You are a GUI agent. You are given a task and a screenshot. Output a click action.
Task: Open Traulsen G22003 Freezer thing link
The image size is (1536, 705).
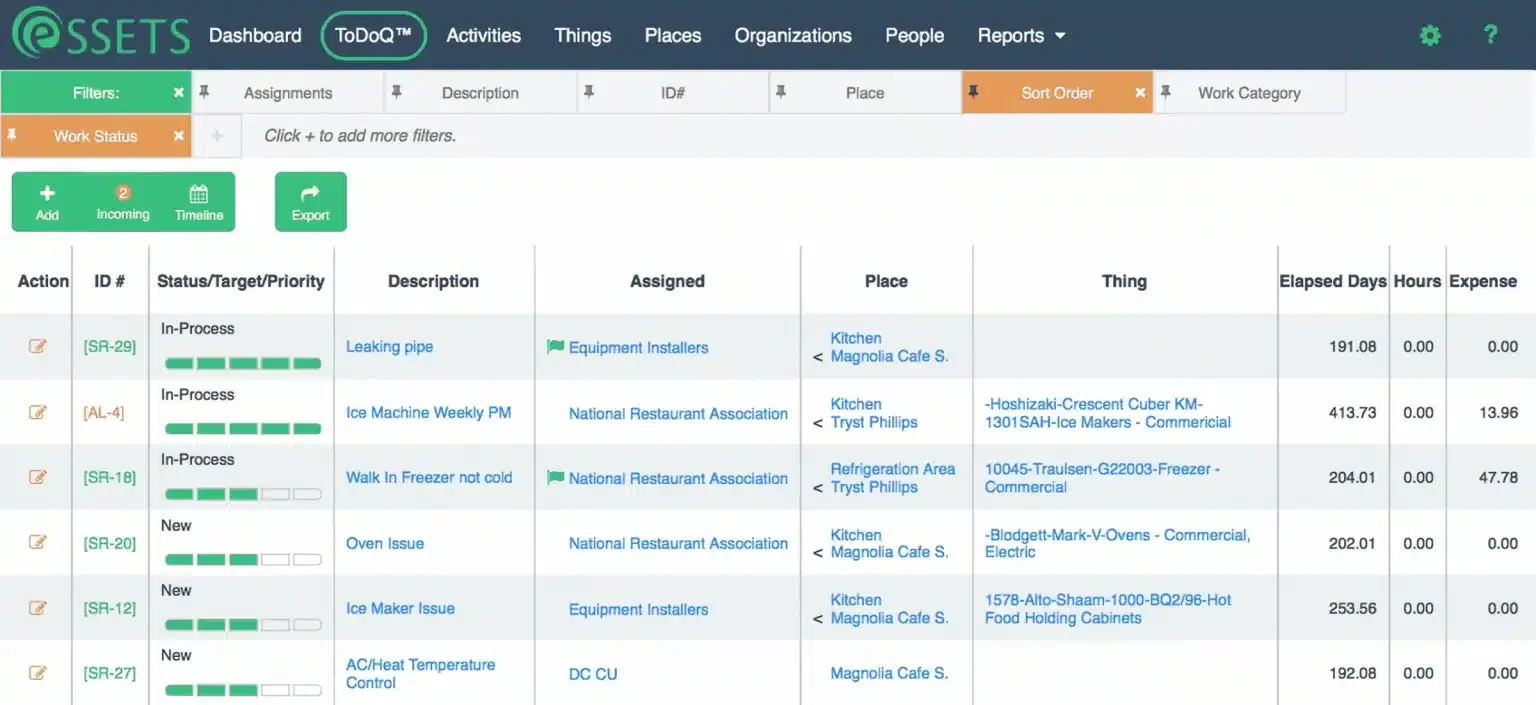[x=1102, y=478]
